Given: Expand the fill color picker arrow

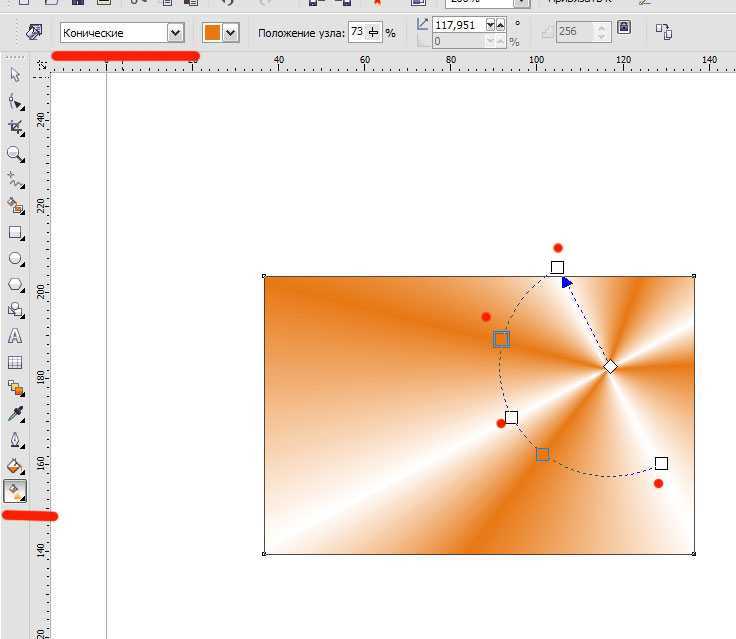Looking at the screenshot, I should pyautogui.click(x=230, y=33).
